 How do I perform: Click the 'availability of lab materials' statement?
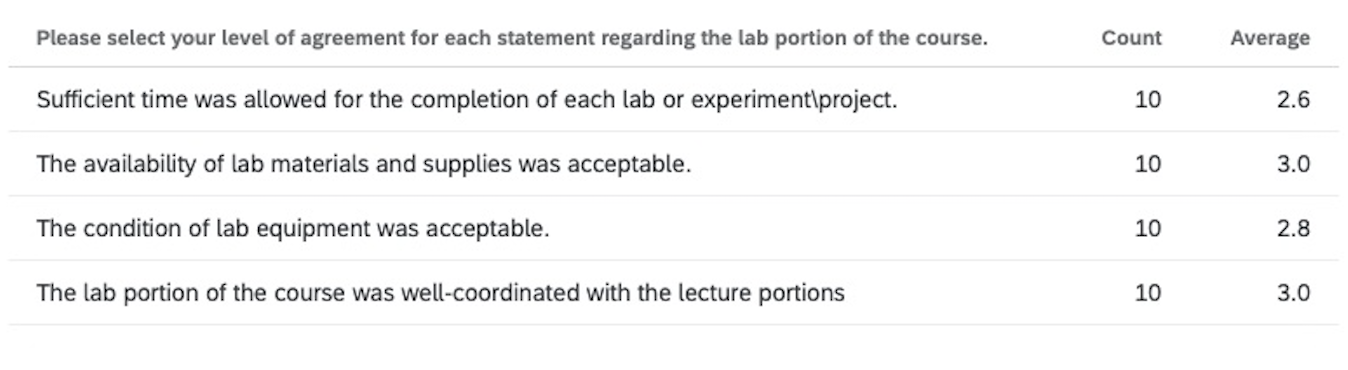pos(364,164)
